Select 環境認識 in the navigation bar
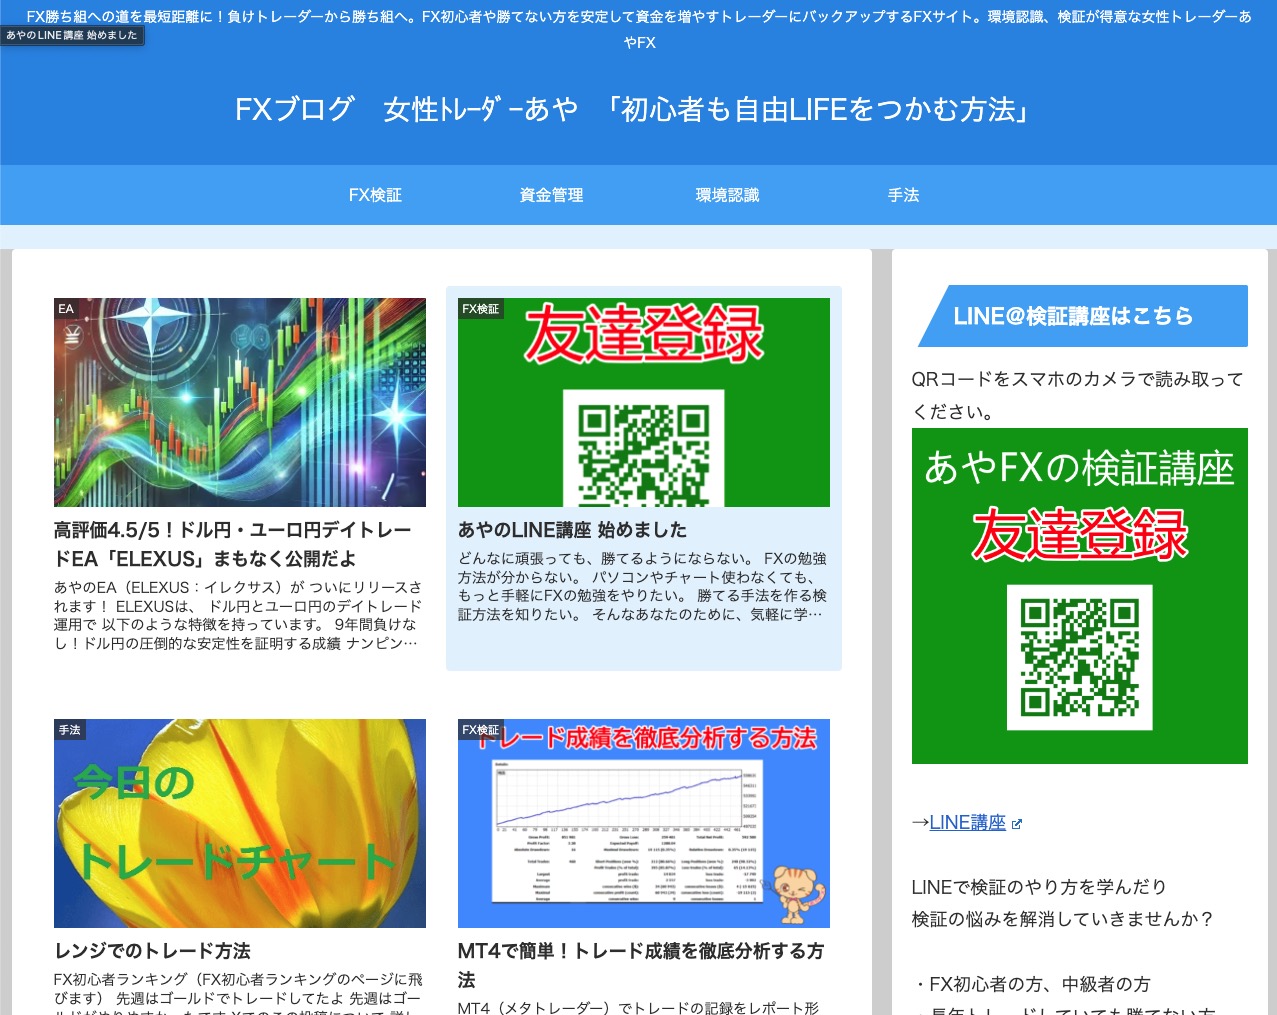 coord(727,195)
